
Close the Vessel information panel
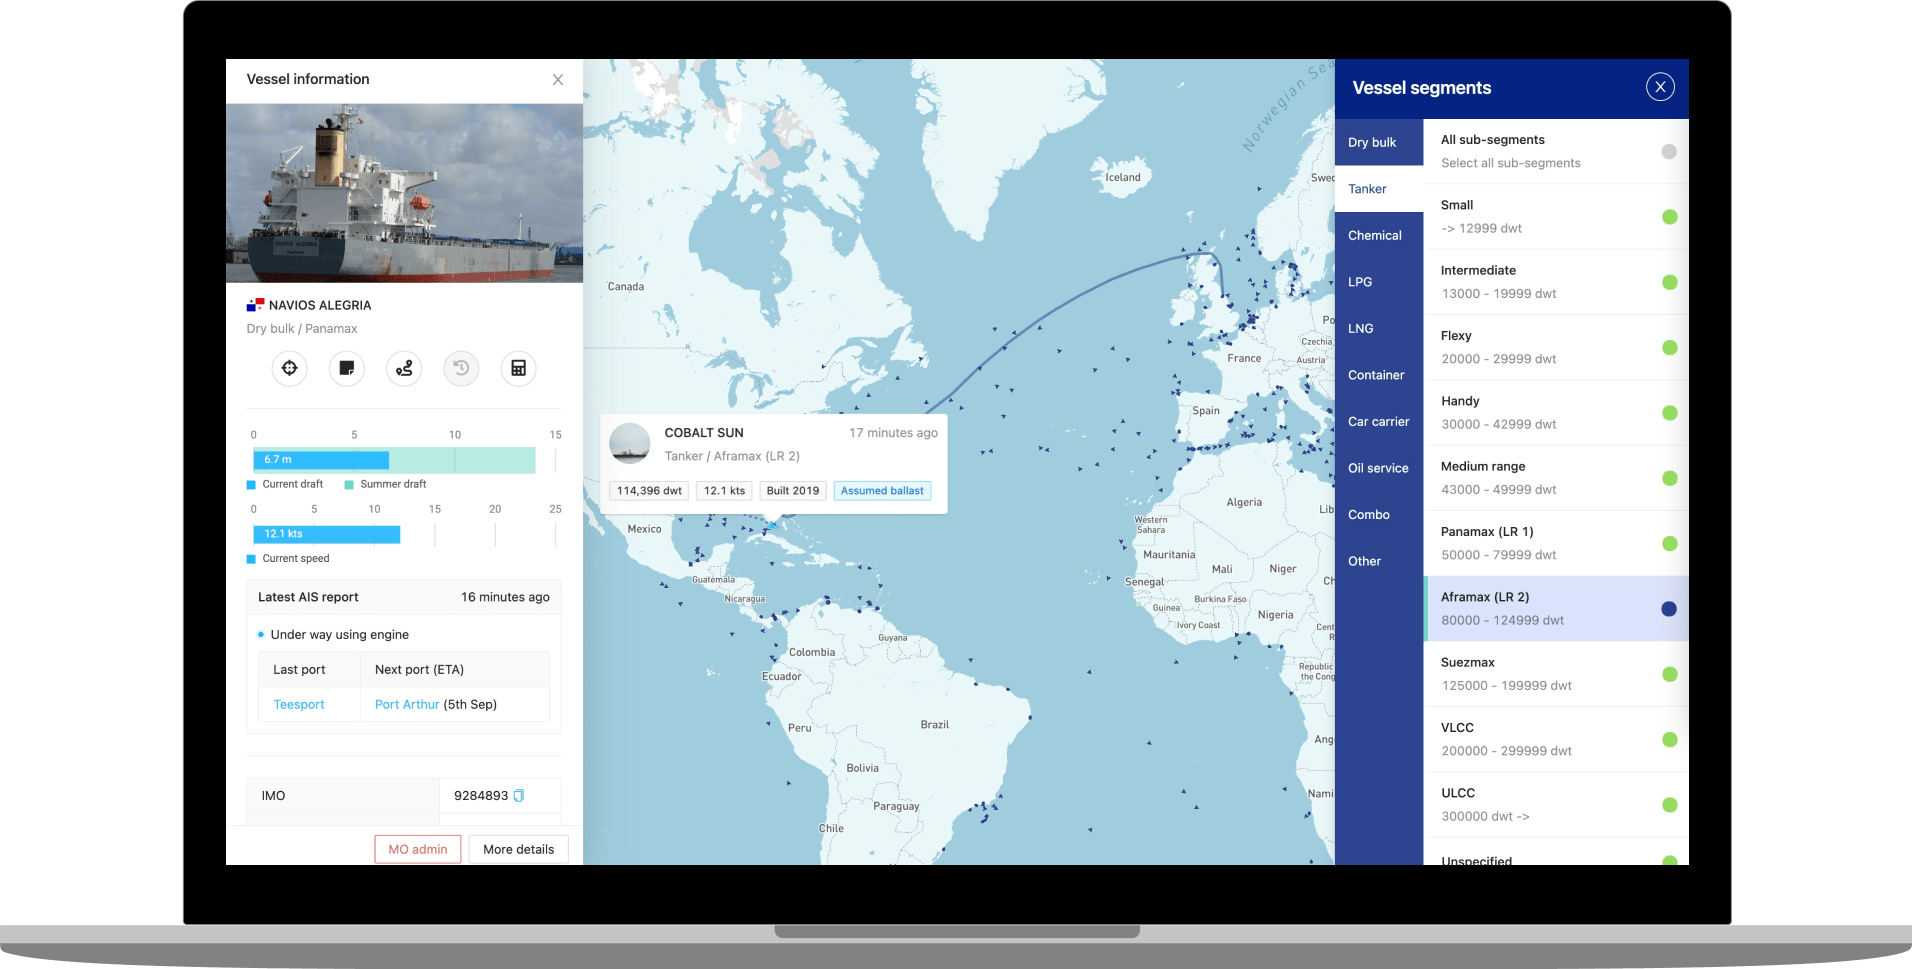pyautogui.click(x=557, y=79)
